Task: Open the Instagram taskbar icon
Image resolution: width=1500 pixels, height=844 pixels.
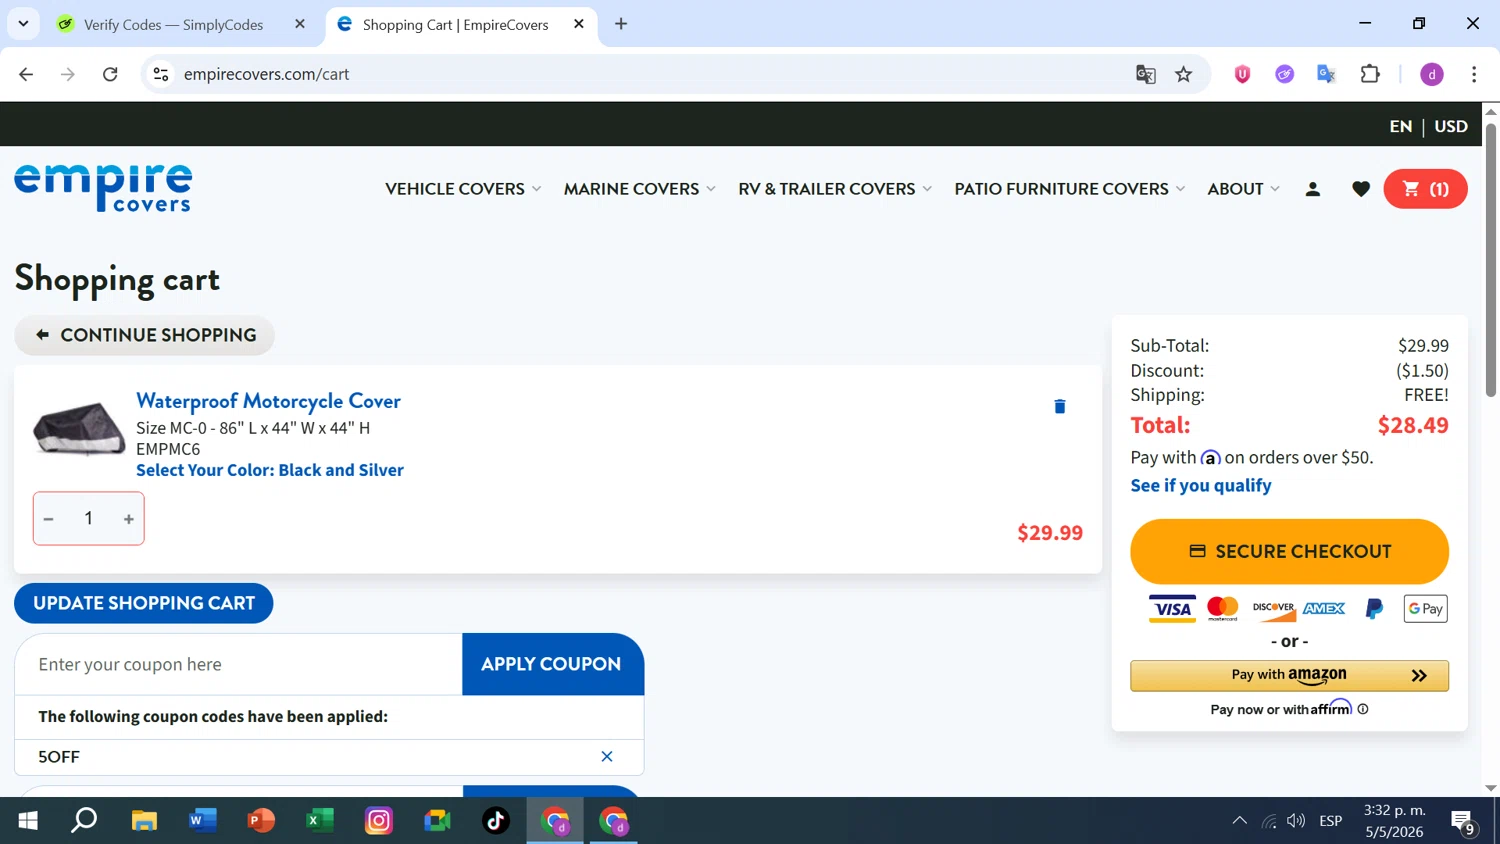Action: pos(379,821)
